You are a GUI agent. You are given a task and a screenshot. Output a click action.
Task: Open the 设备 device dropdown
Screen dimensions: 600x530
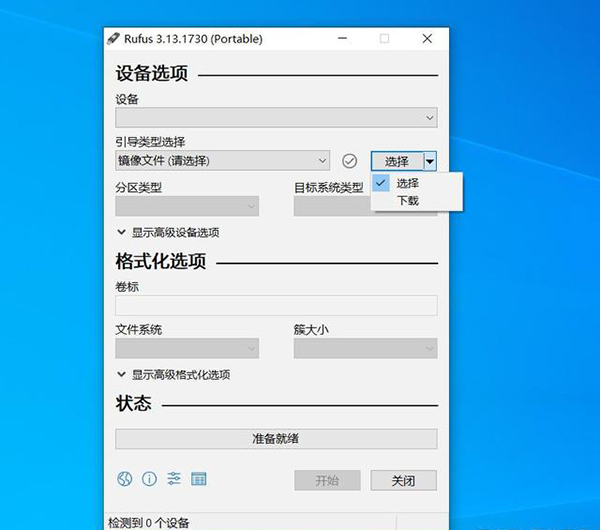276,118
